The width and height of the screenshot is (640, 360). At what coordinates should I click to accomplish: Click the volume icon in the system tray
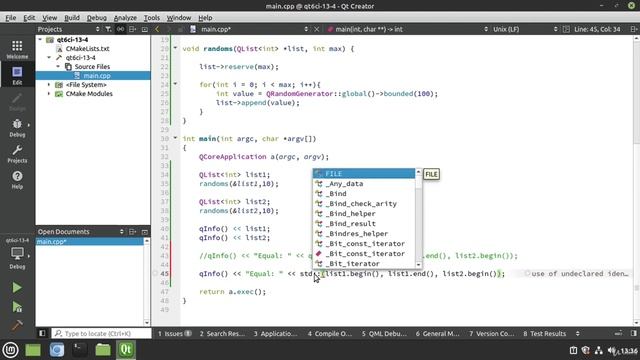[612, 351]
